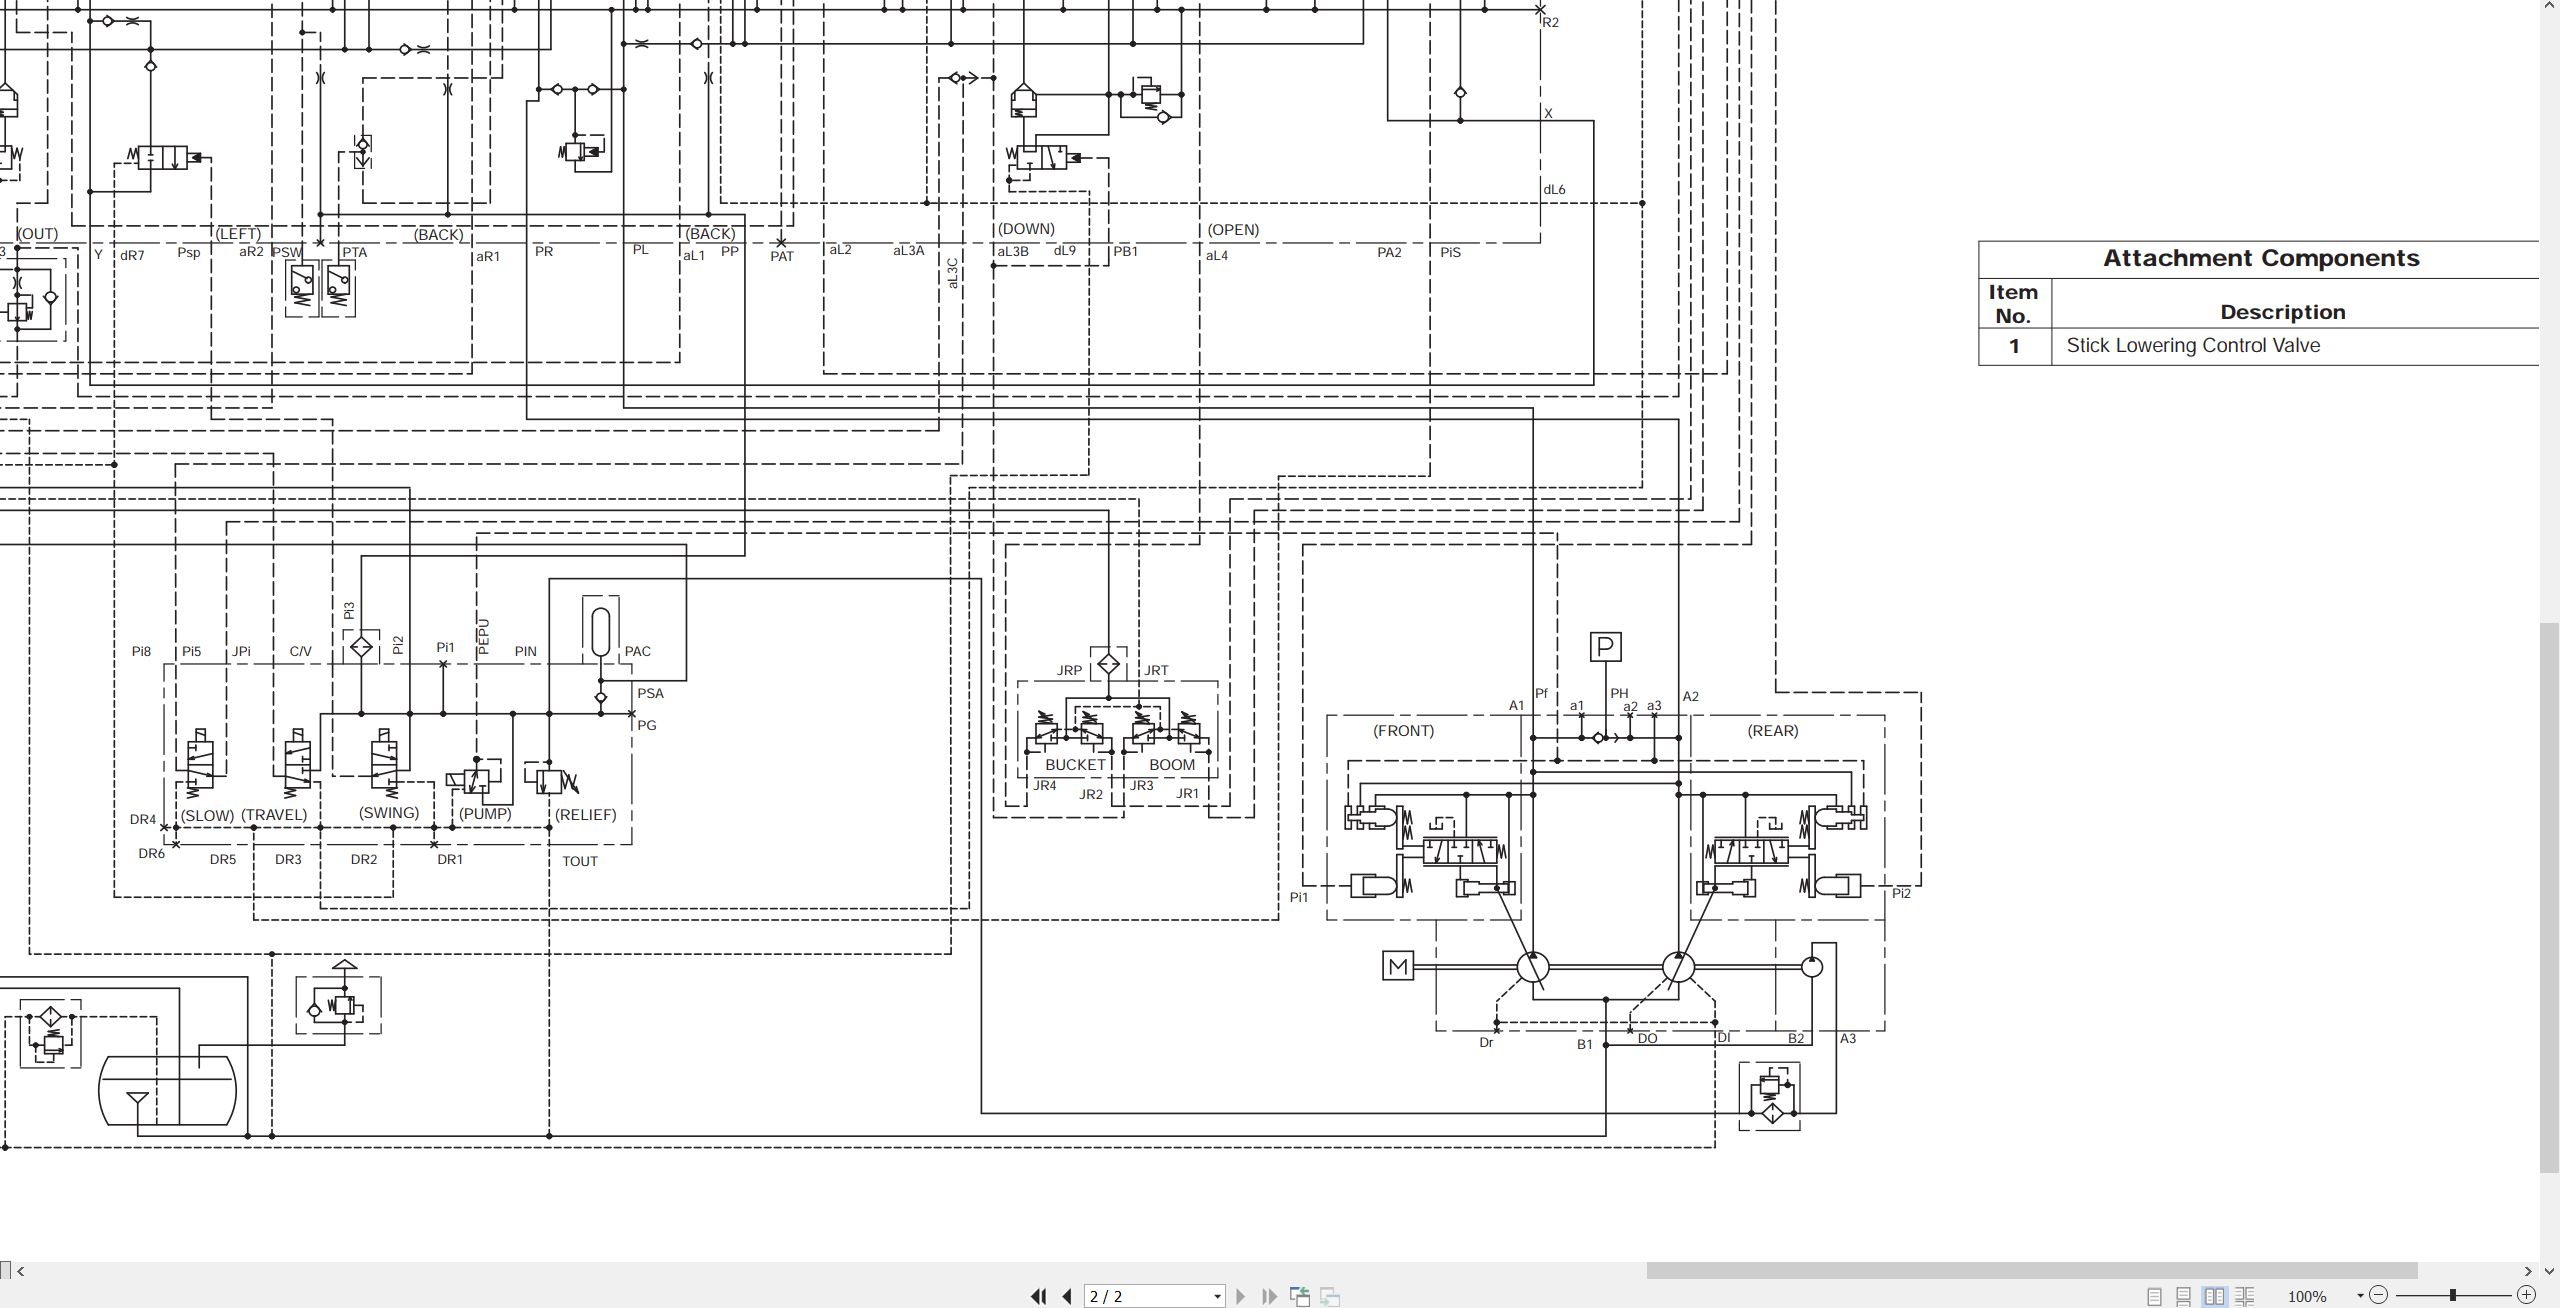Click the (DOWN) label

point(1026,229)
